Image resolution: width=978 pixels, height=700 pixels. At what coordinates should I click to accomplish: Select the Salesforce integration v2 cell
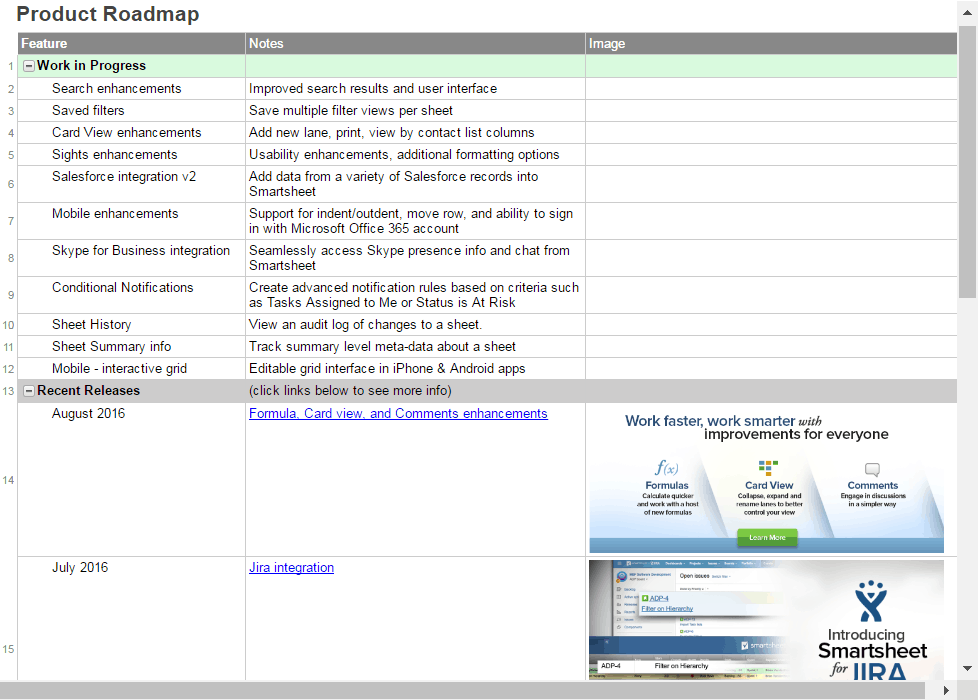[x=132, y=184]
